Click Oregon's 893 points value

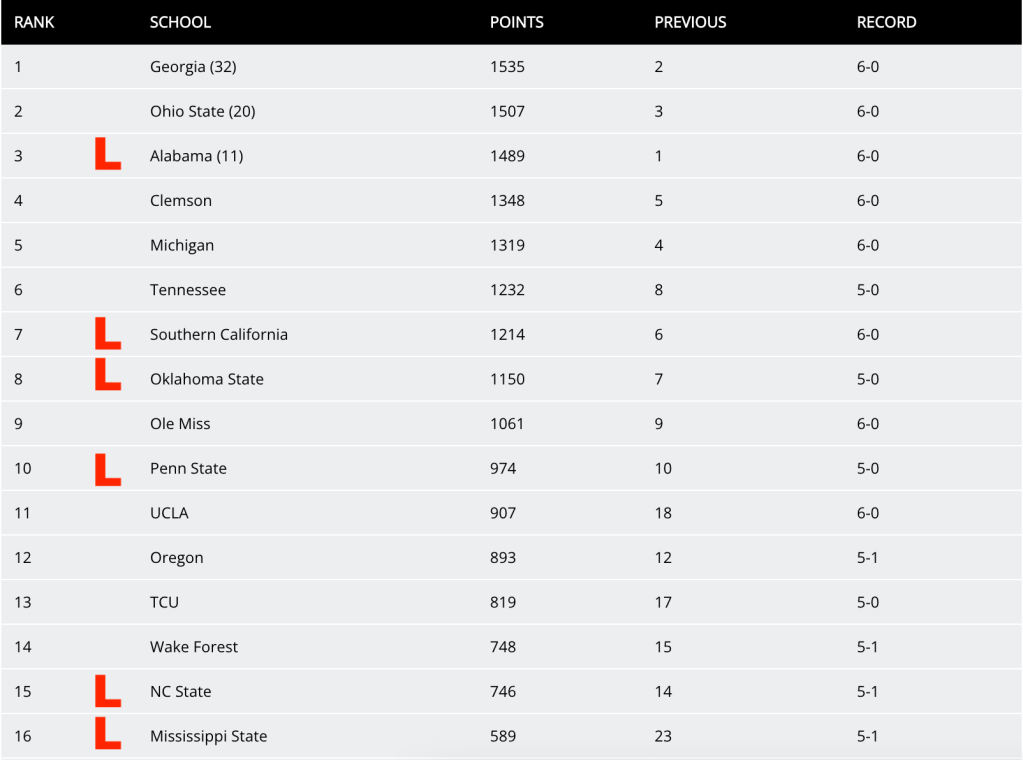click(x=503, y=557)
